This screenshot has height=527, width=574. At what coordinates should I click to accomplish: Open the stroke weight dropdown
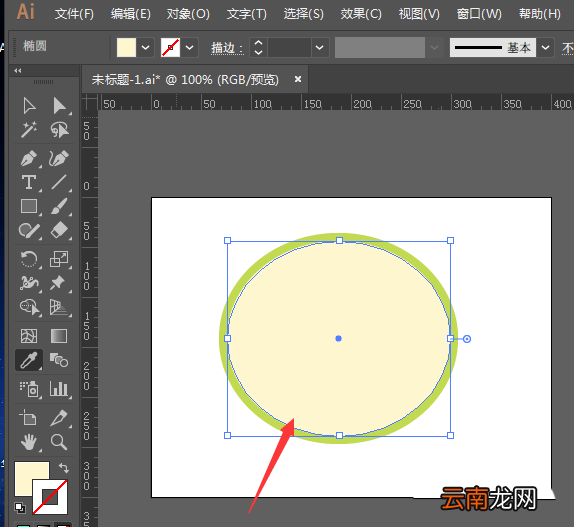click(320, 48)
